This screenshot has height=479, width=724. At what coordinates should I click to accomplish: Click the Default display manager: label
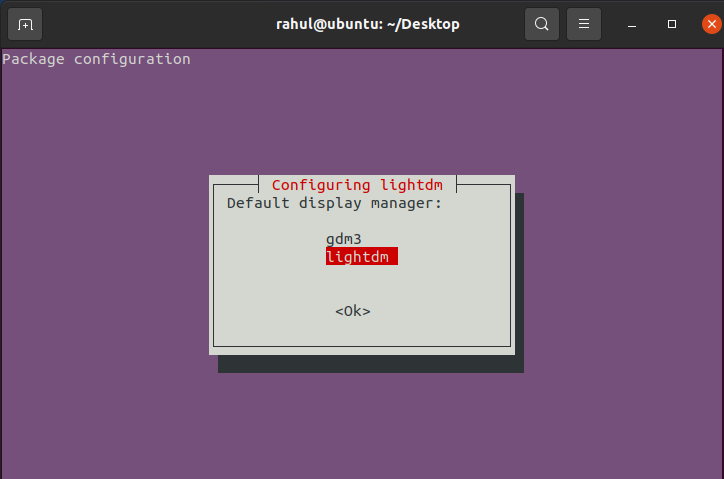click(x=334, y=203)
